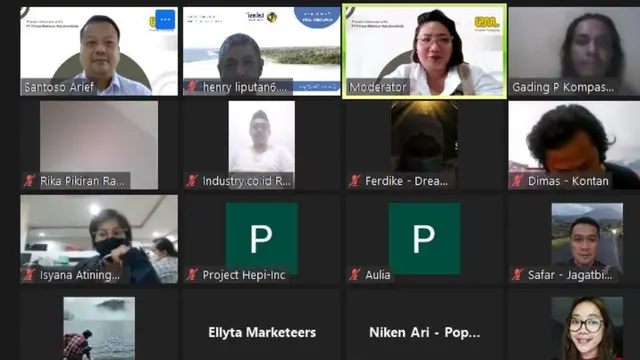Select Isyana Atining's video tile

99,239
